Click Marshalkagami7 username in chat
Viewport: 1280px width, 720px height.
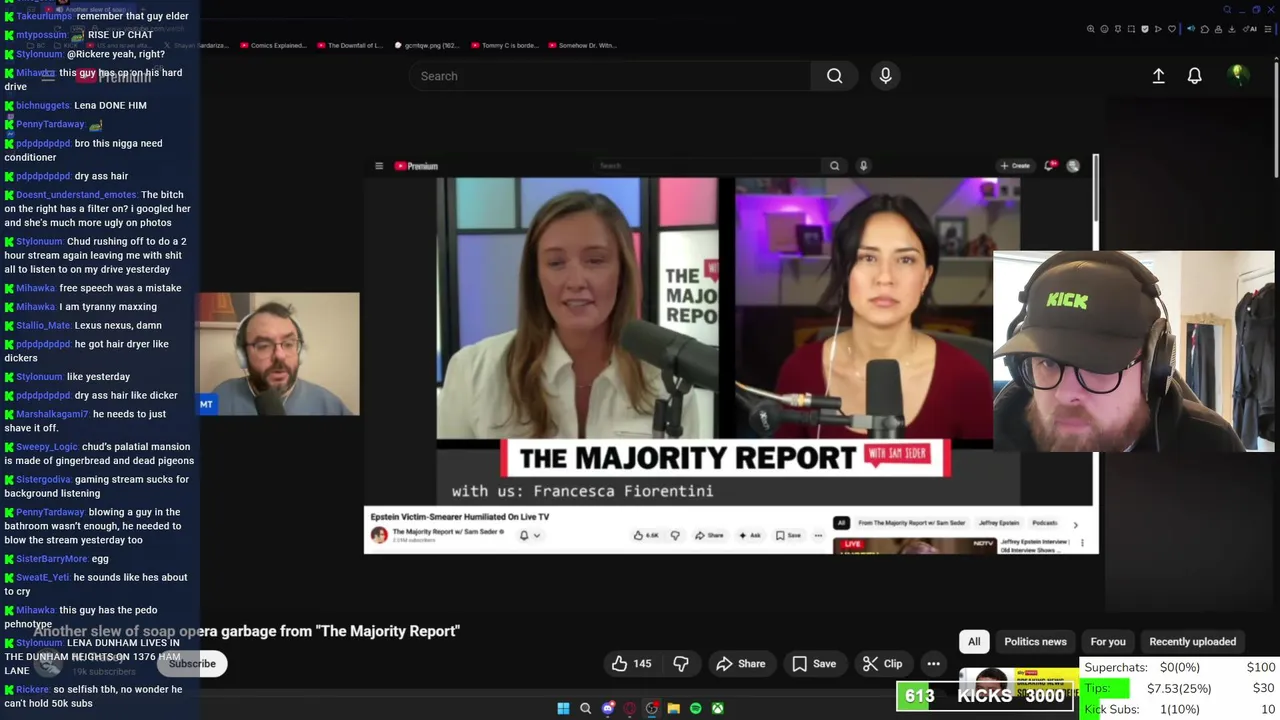point(52,414)
